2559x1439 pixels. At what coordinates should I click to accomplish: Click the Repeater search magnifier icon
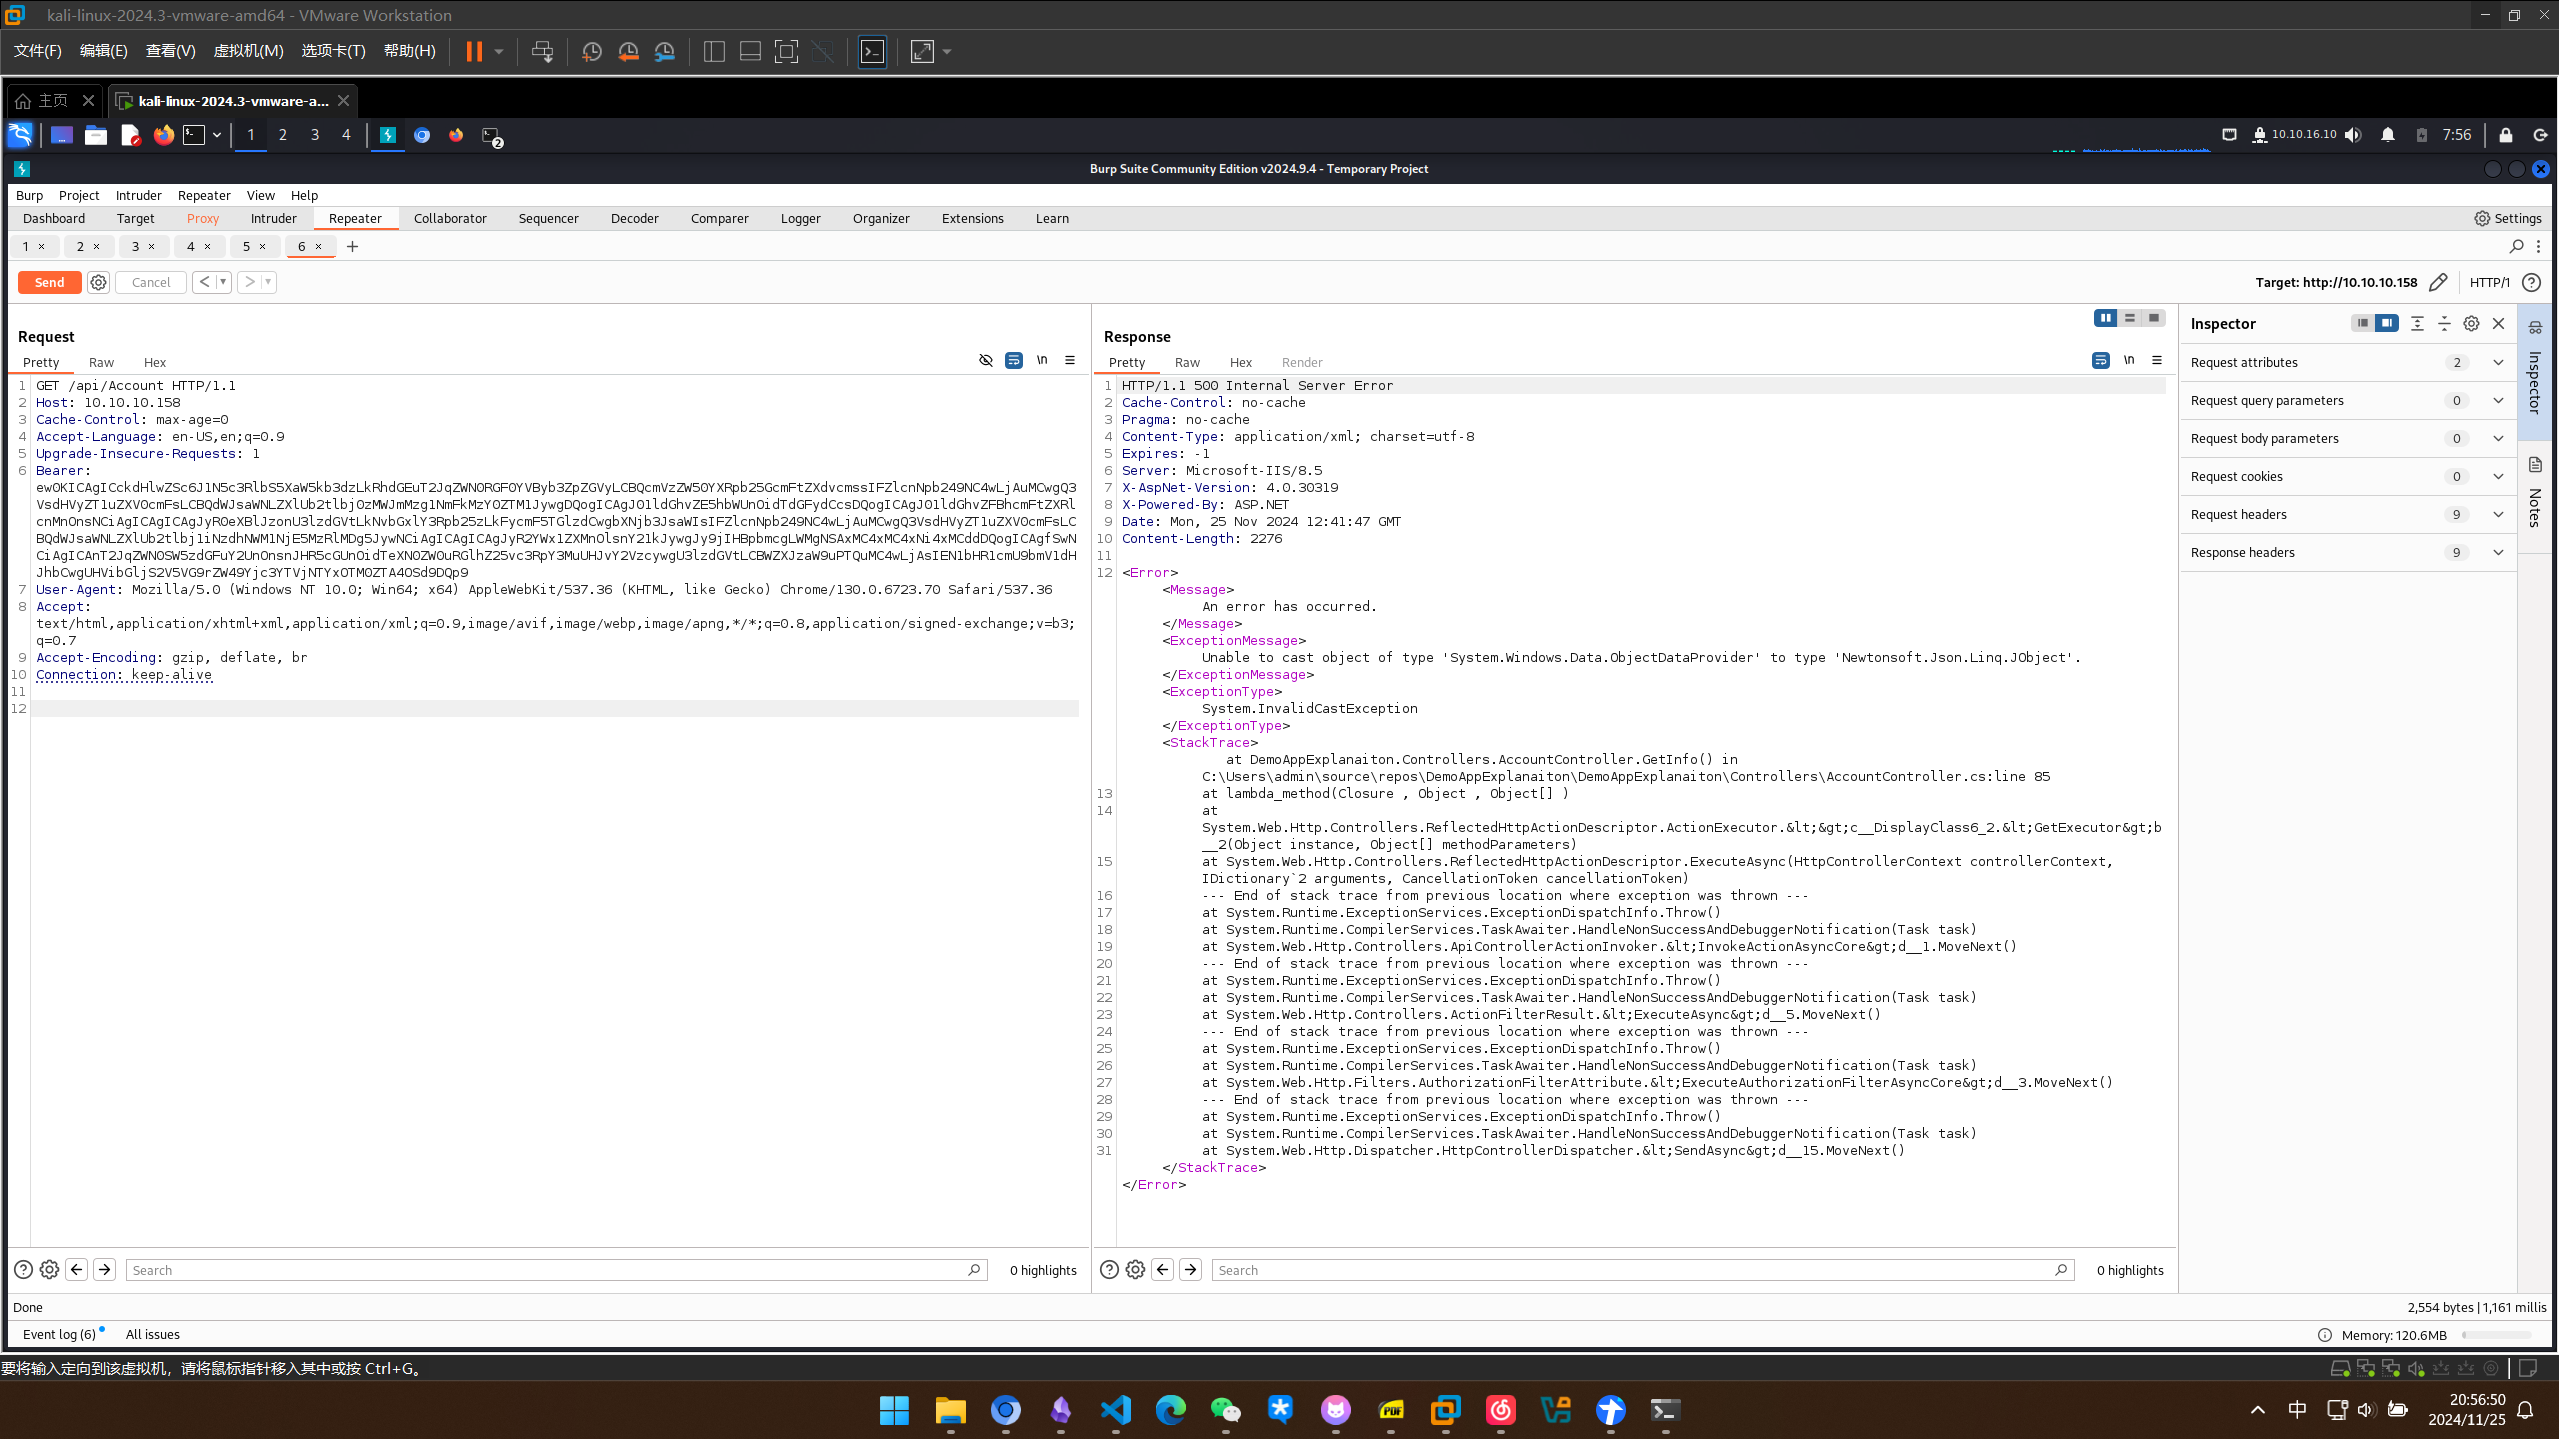(x=2516, y=246)
